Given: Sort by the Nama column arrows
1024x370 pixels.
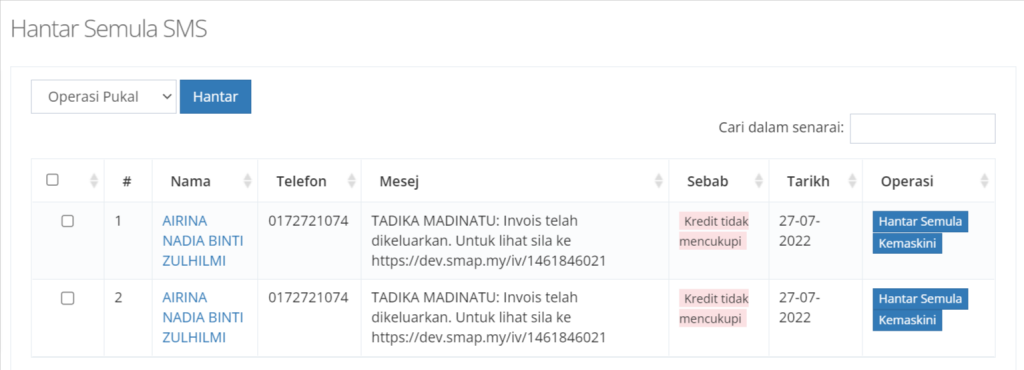Looking at the screenshot, I should click(248, 181).
